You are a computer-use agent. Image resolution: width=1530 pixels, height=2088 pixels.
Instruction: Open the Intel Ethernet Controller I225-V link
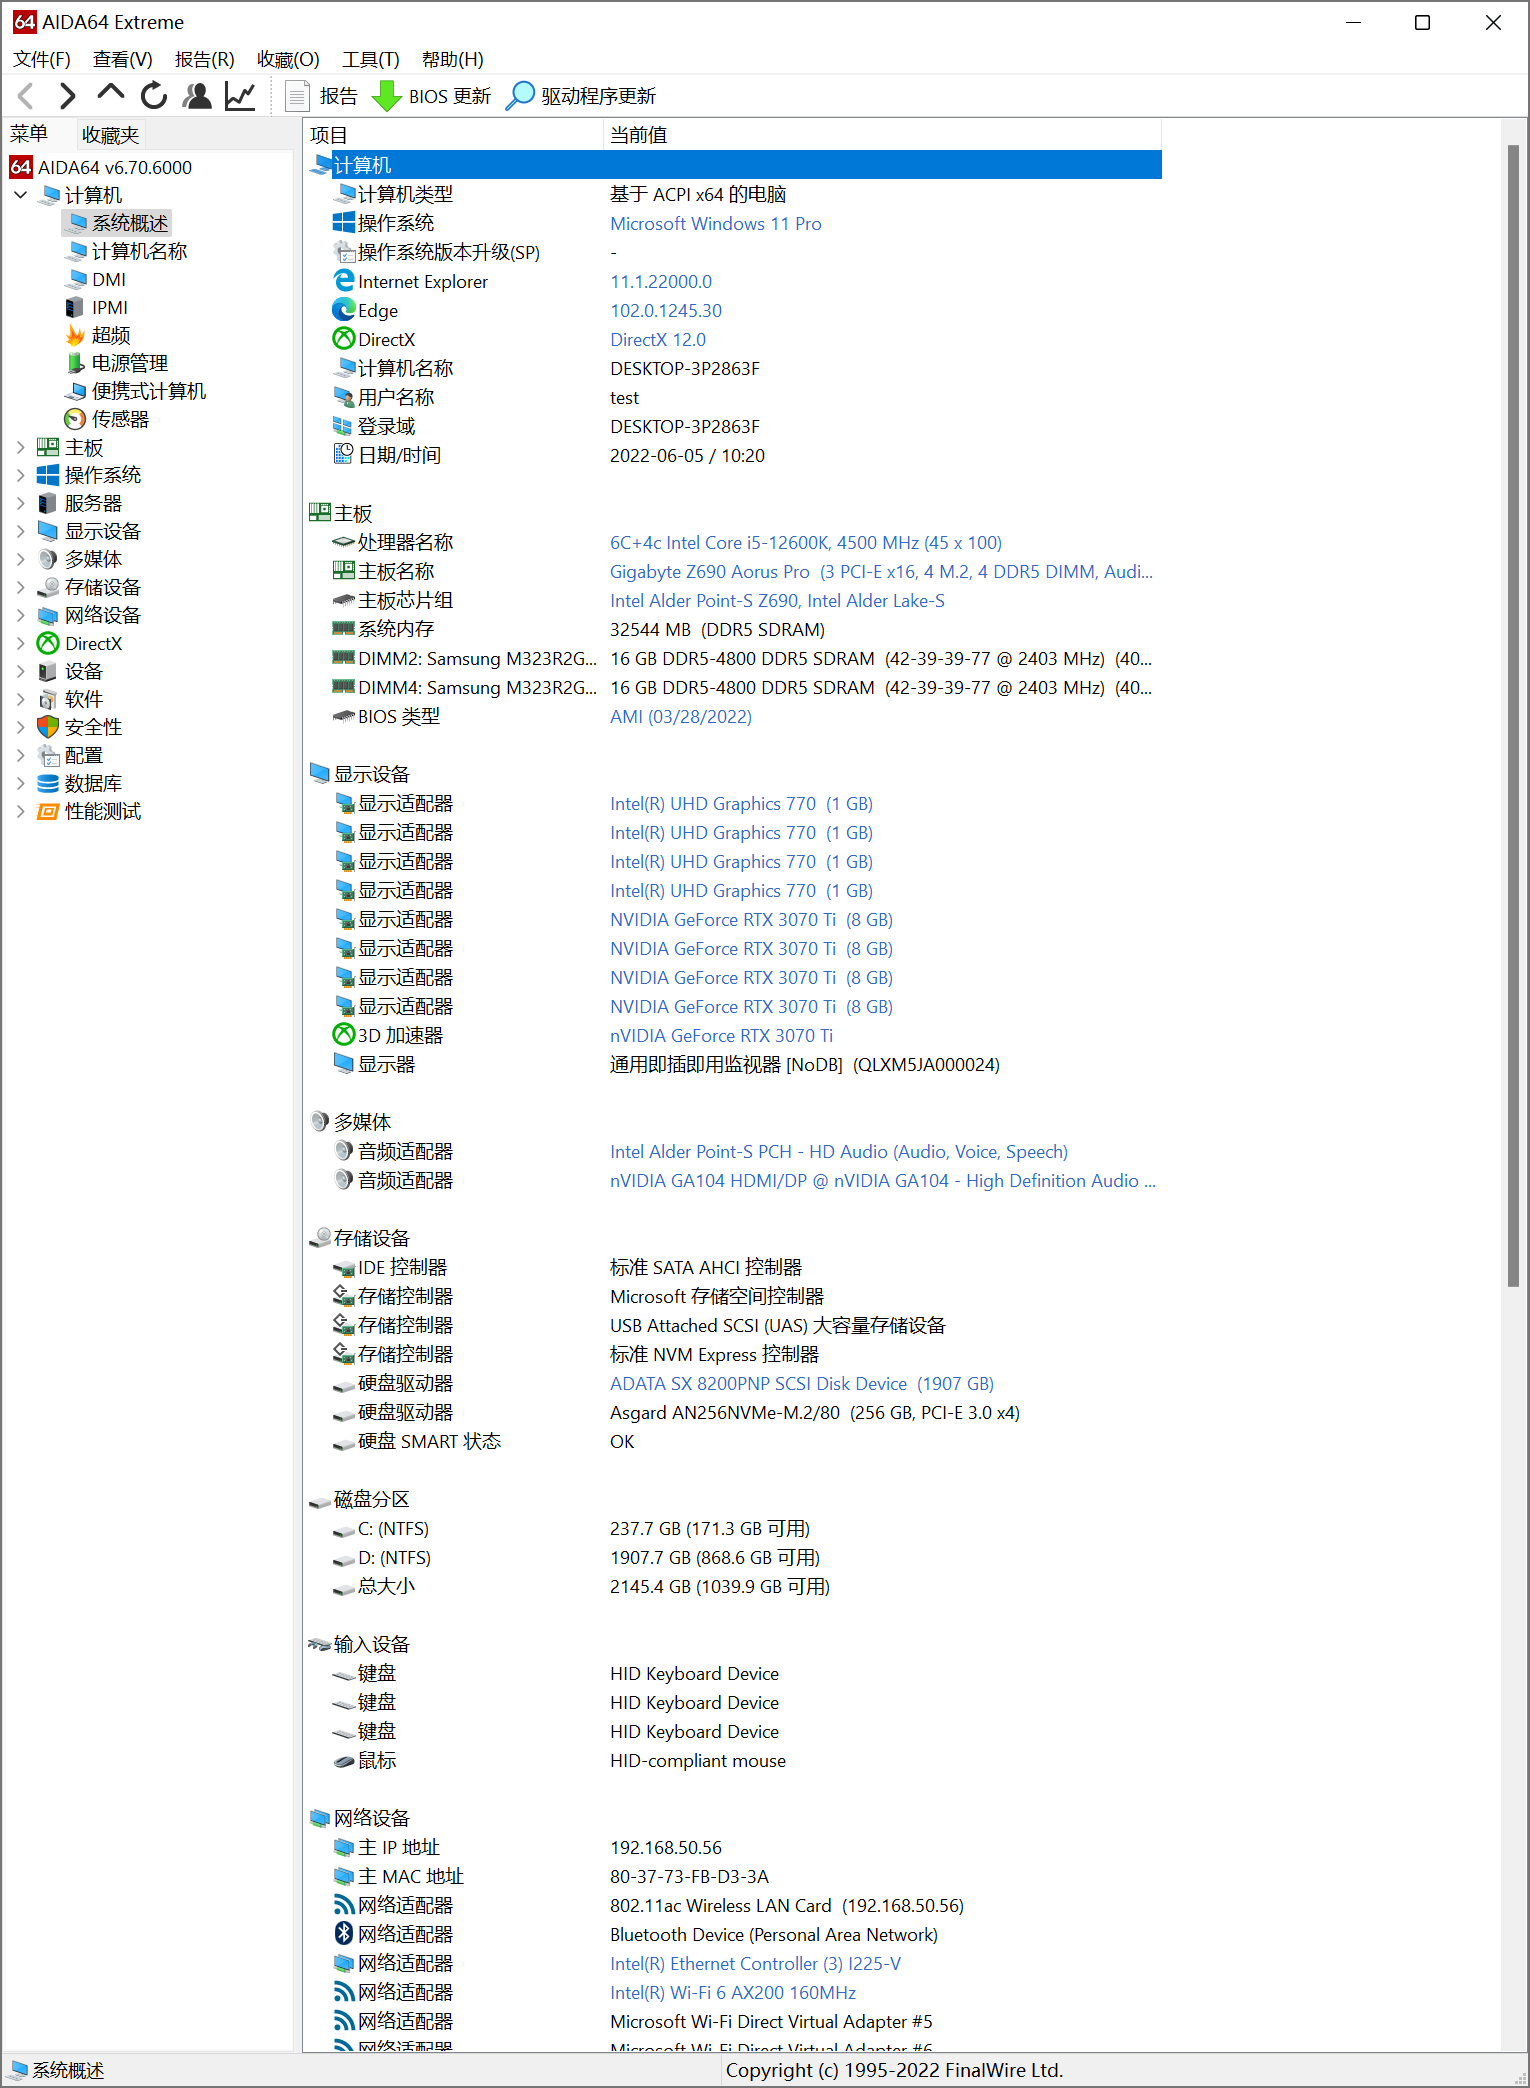(755, 1963)
